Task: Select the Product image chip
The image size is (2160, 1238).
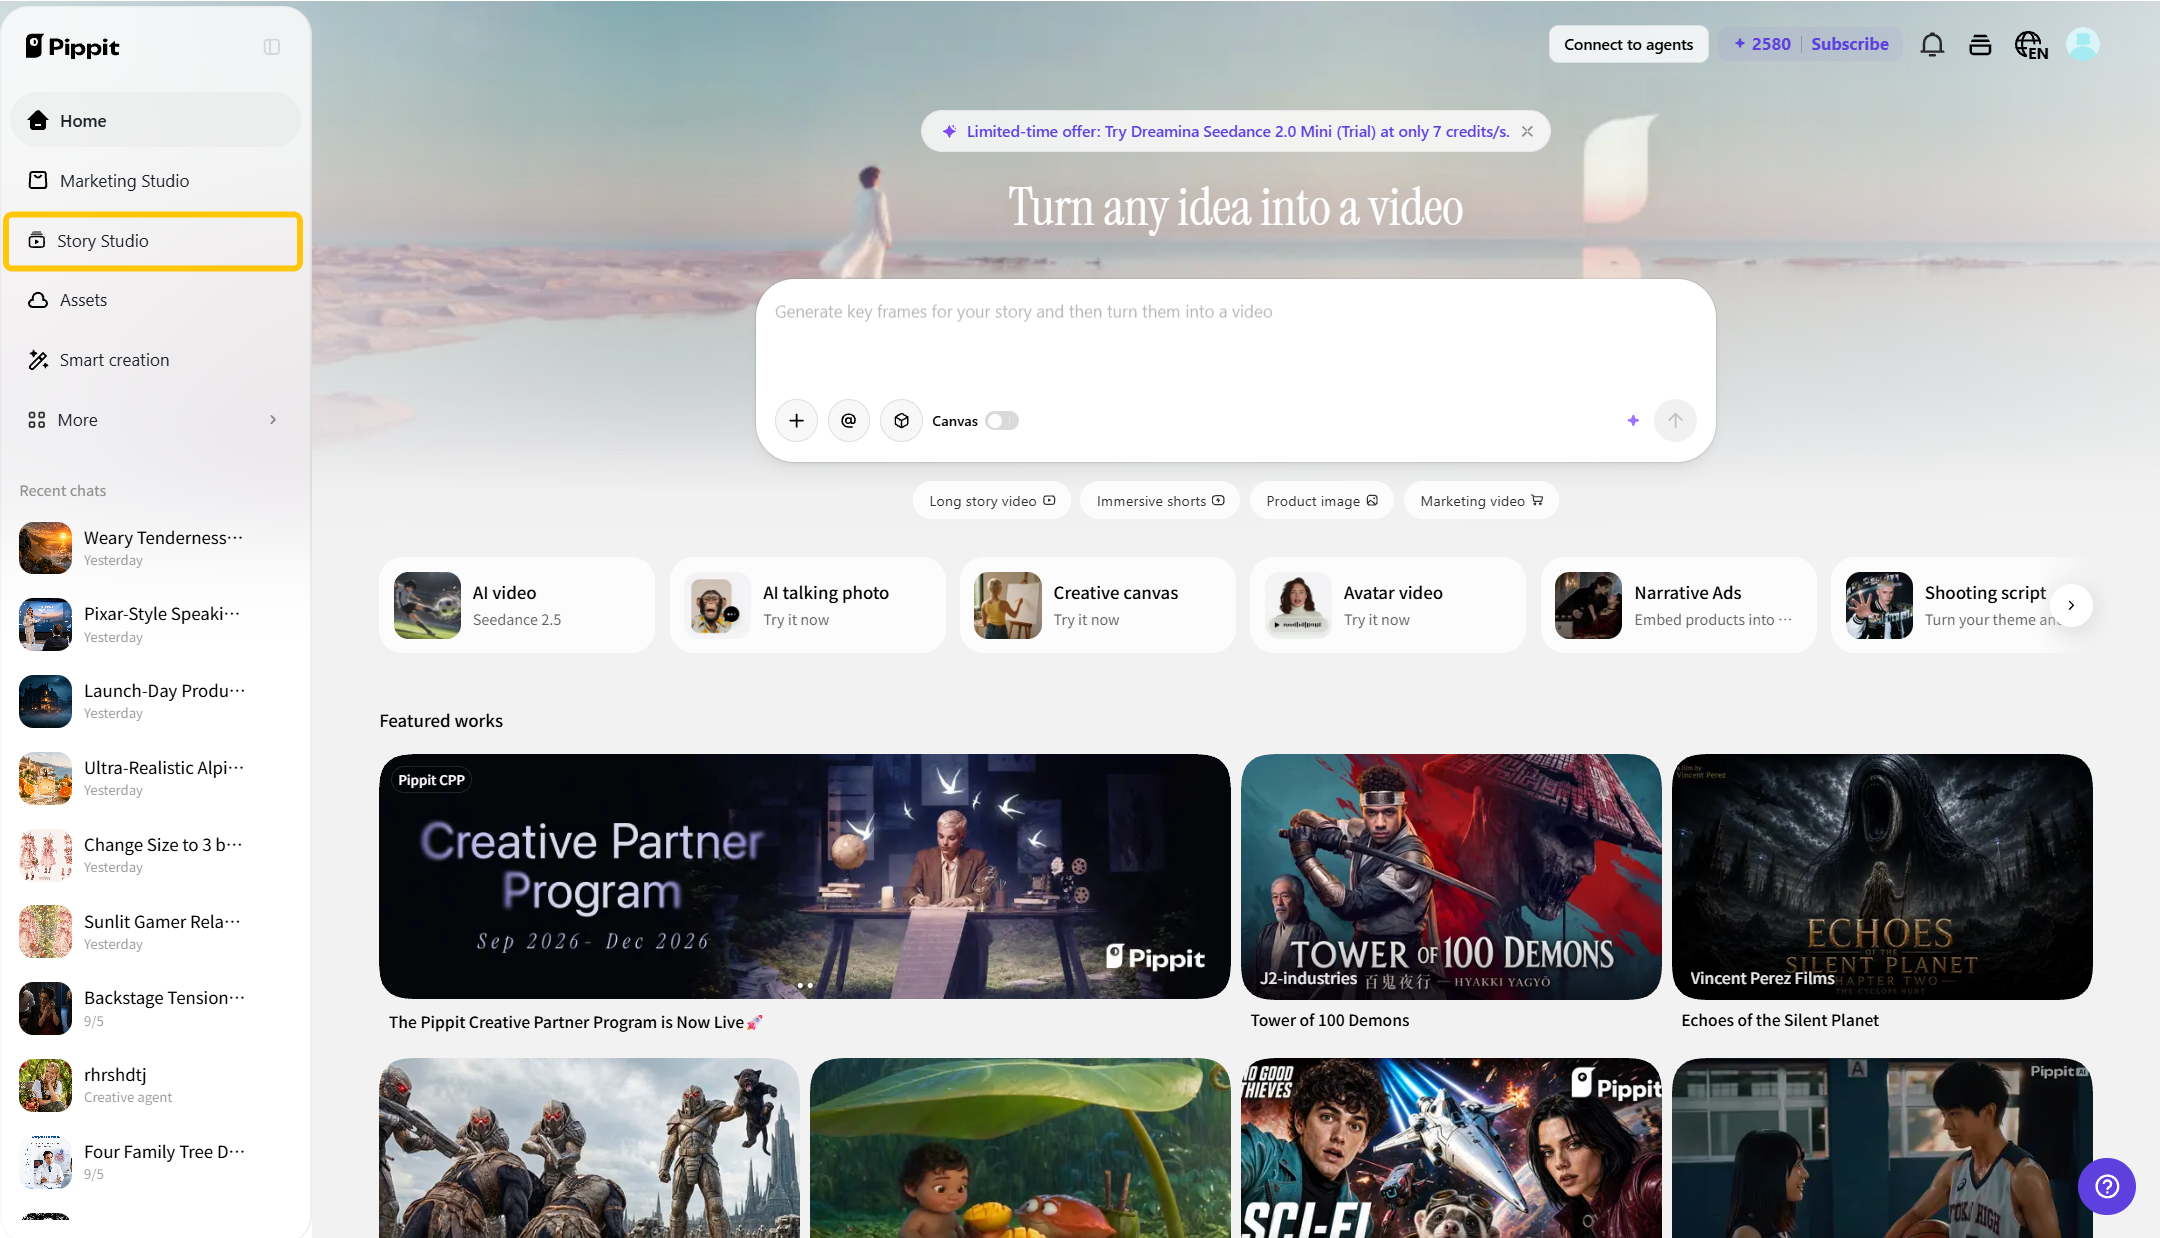Action: coord(1322,501)
